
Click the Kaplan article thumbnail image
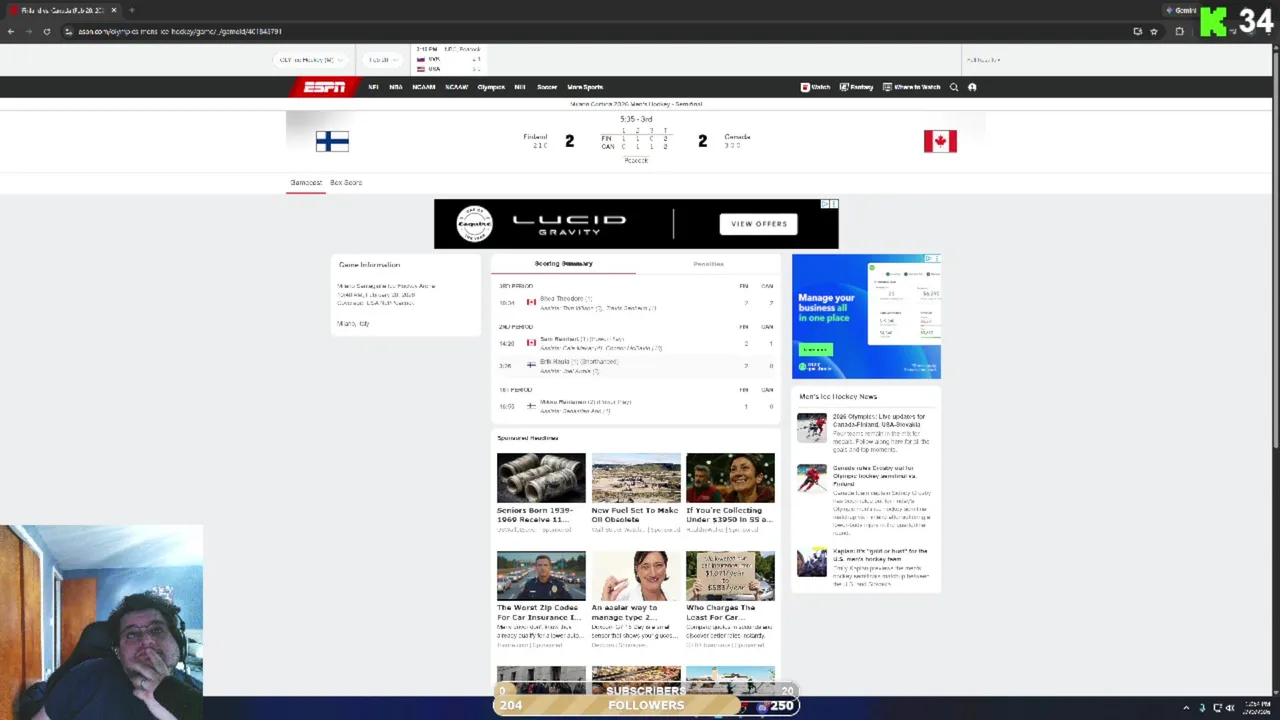(x=812, y=562)
